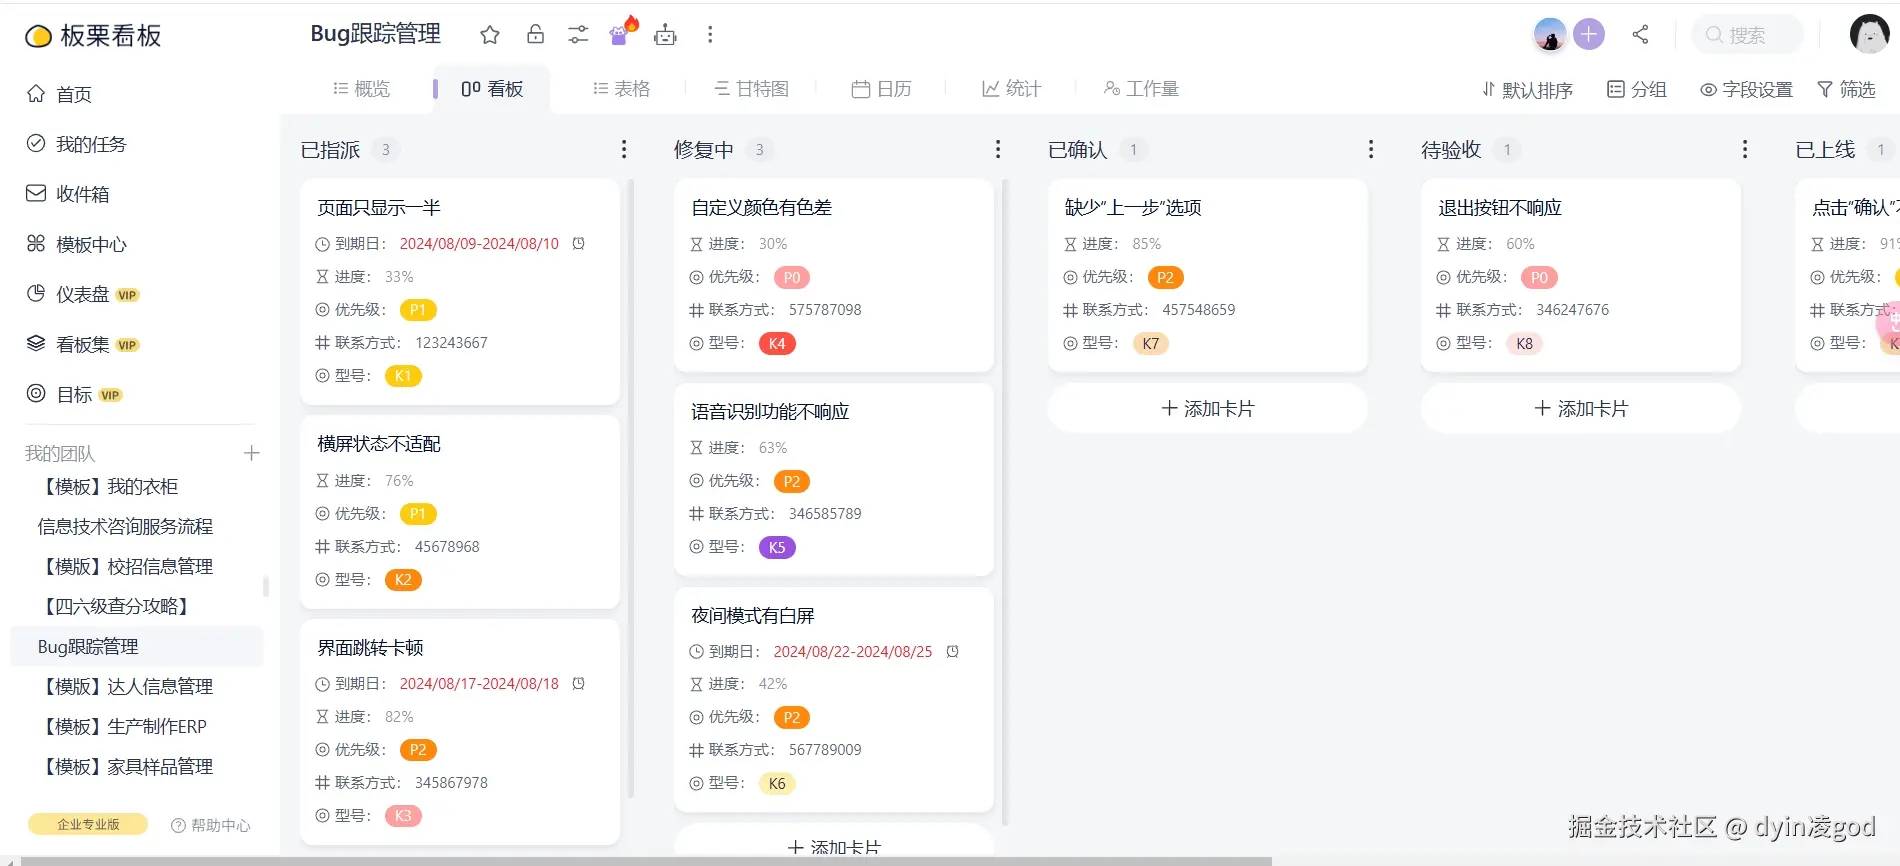Viewport: 1900px width, 866px height.
Task: Open 待验收 column options menu
Action: pyautogui.click(x=1745, y=149)
